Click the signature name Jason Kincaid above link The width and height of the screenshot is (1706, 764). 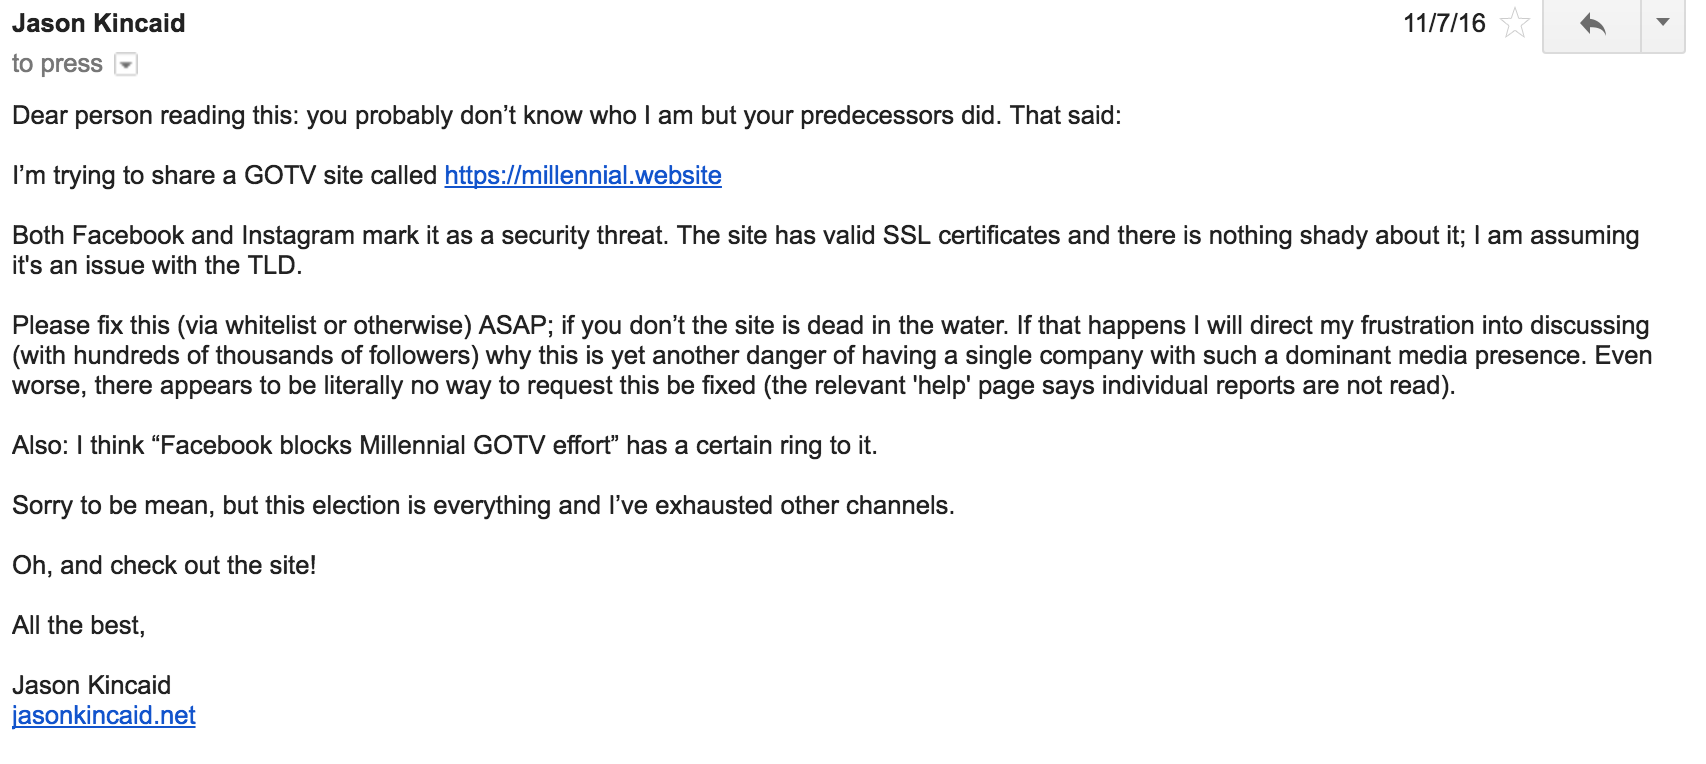pyautogui.click(x=92, y=685)
